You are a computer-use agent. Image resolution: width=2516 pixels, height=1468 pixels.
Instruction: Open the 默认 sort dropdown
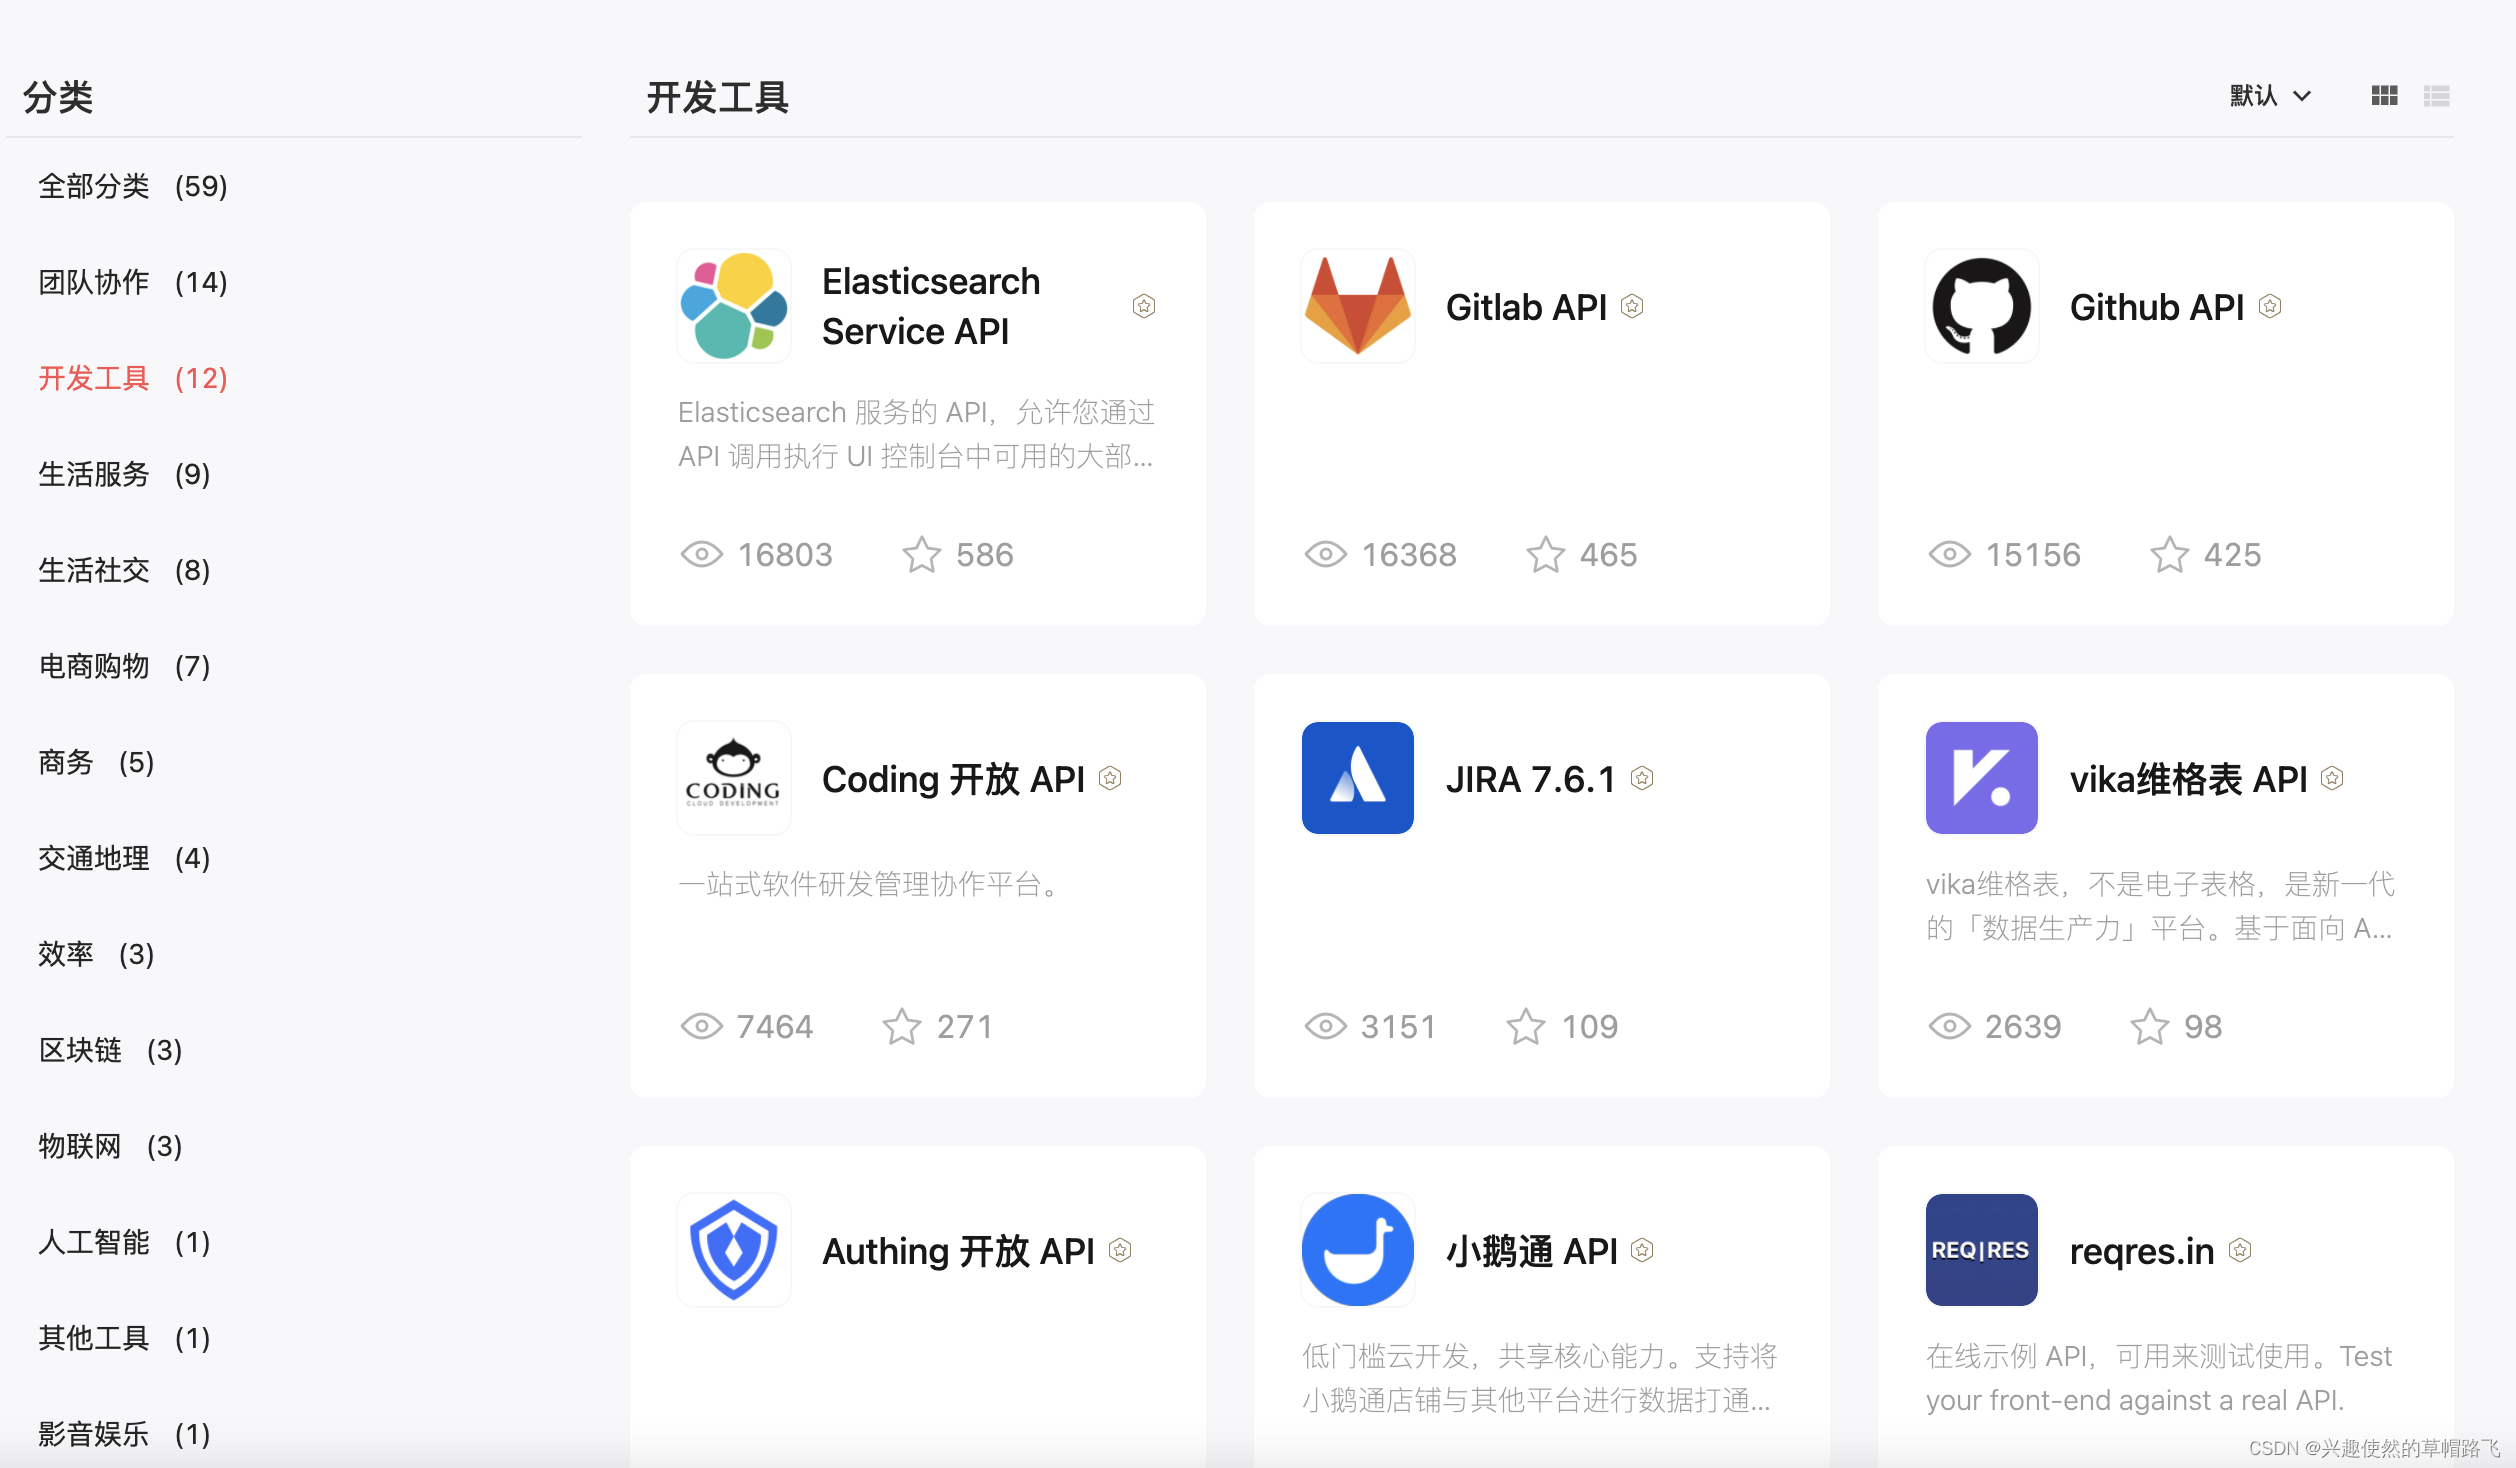(2270, 96)
